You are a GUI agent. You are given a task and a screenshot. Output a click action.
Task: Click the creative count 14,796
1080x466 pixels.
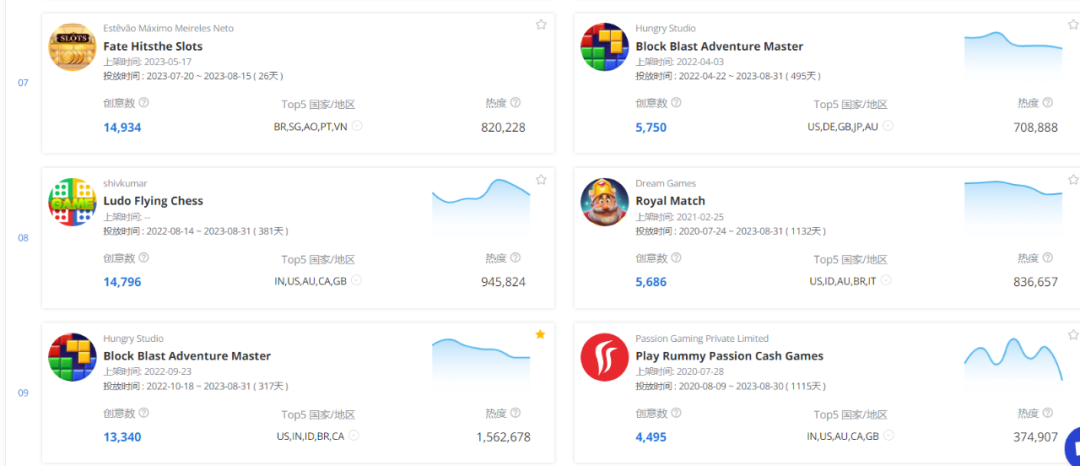(x=122, y=282)
